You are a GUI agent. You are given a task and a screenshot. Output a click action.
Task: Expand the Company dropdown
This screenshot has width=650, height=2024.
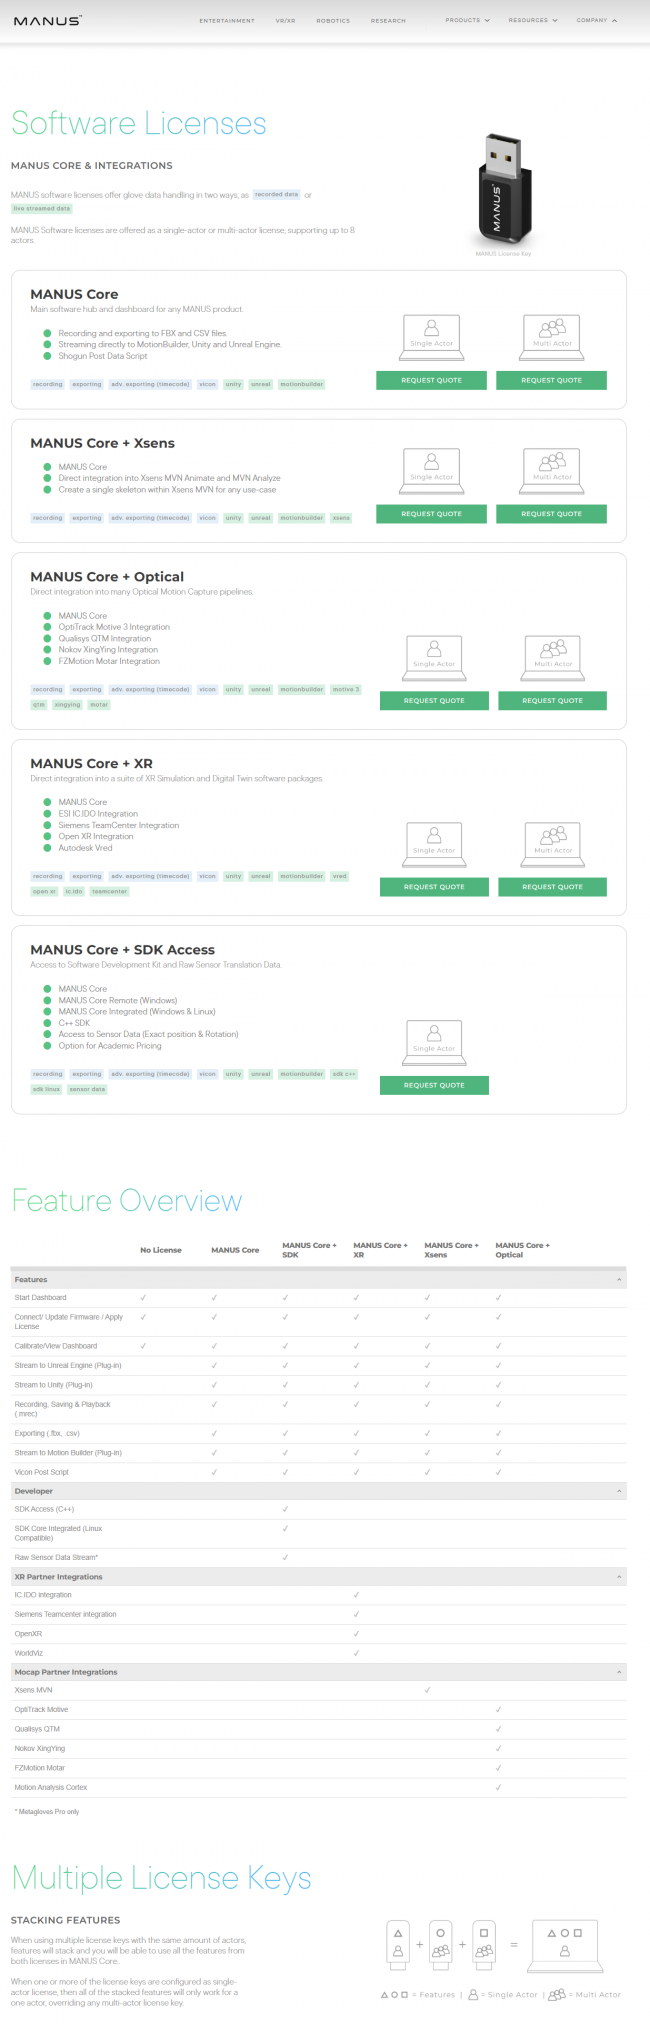[596, 20]
